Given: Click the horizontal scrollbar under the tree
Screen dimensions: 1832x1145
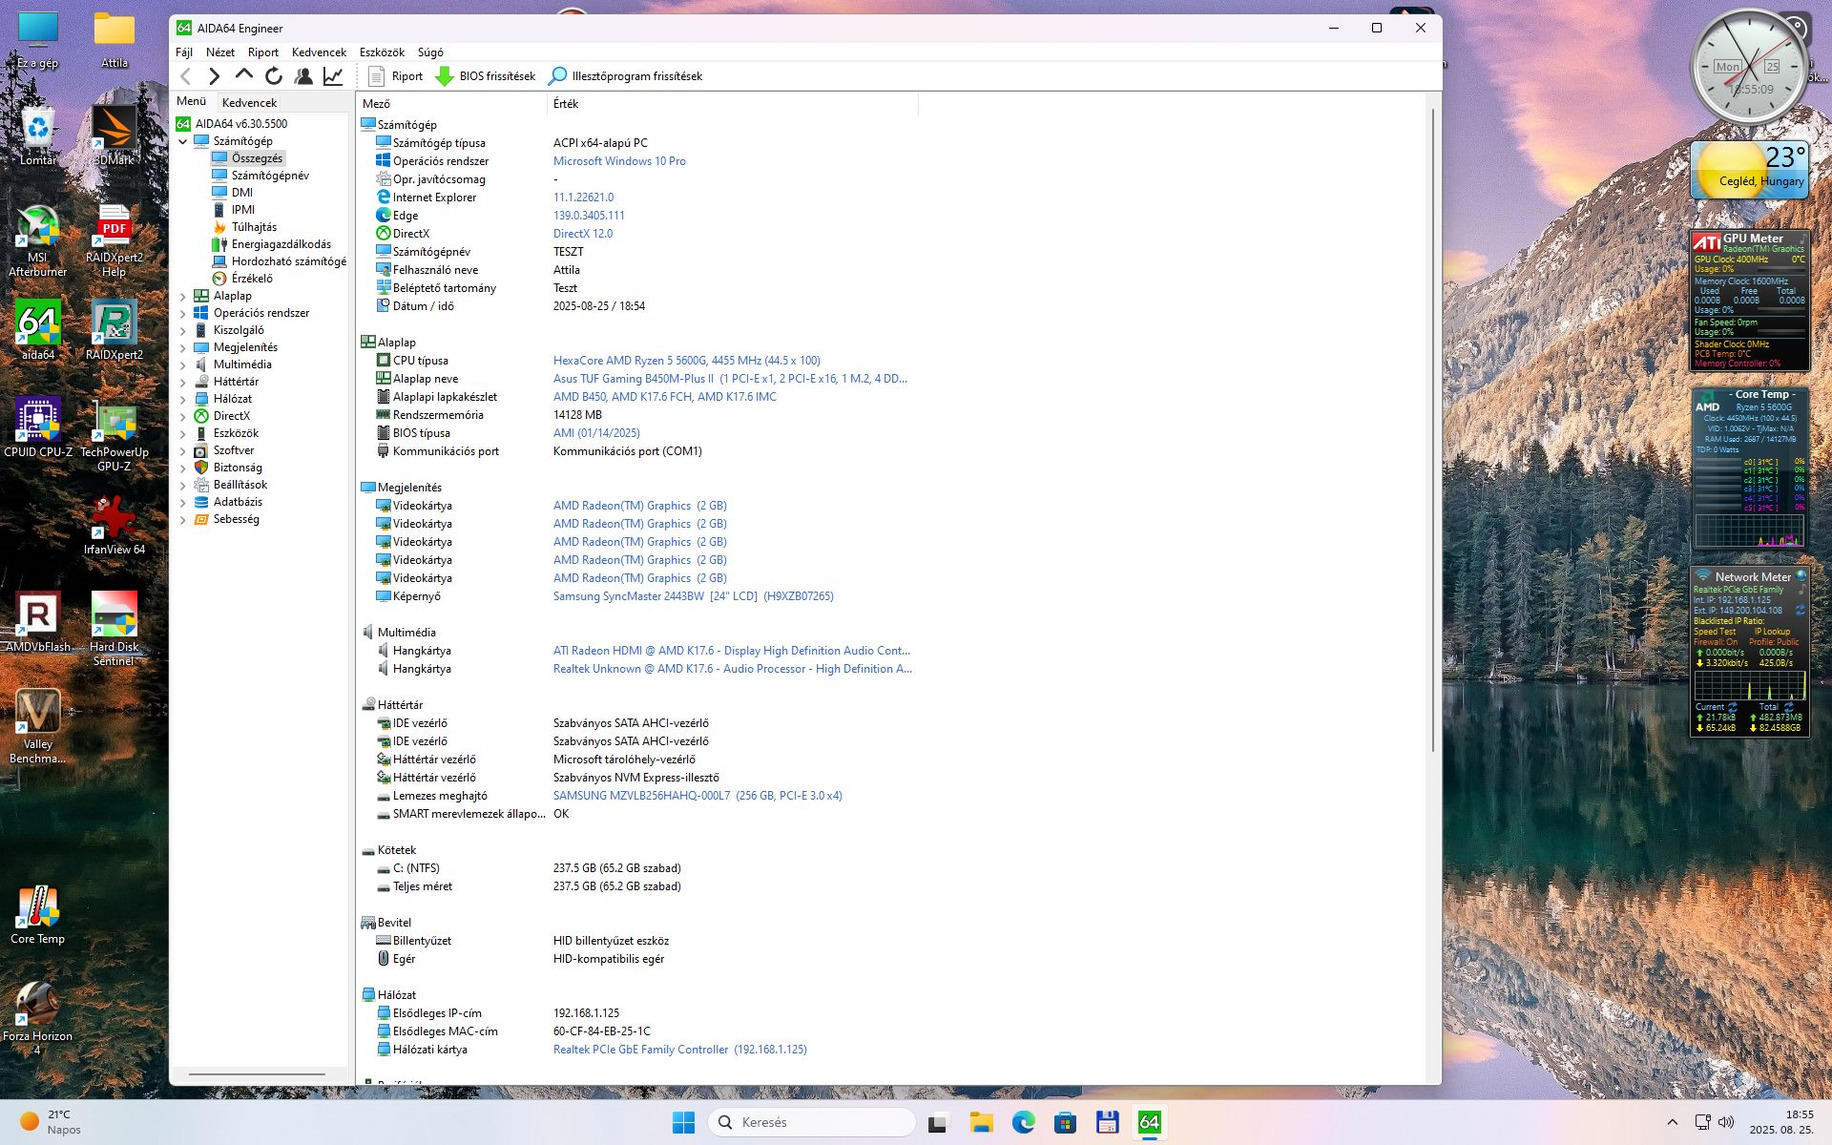Looking at the screenshot, I should [257, 1075].
